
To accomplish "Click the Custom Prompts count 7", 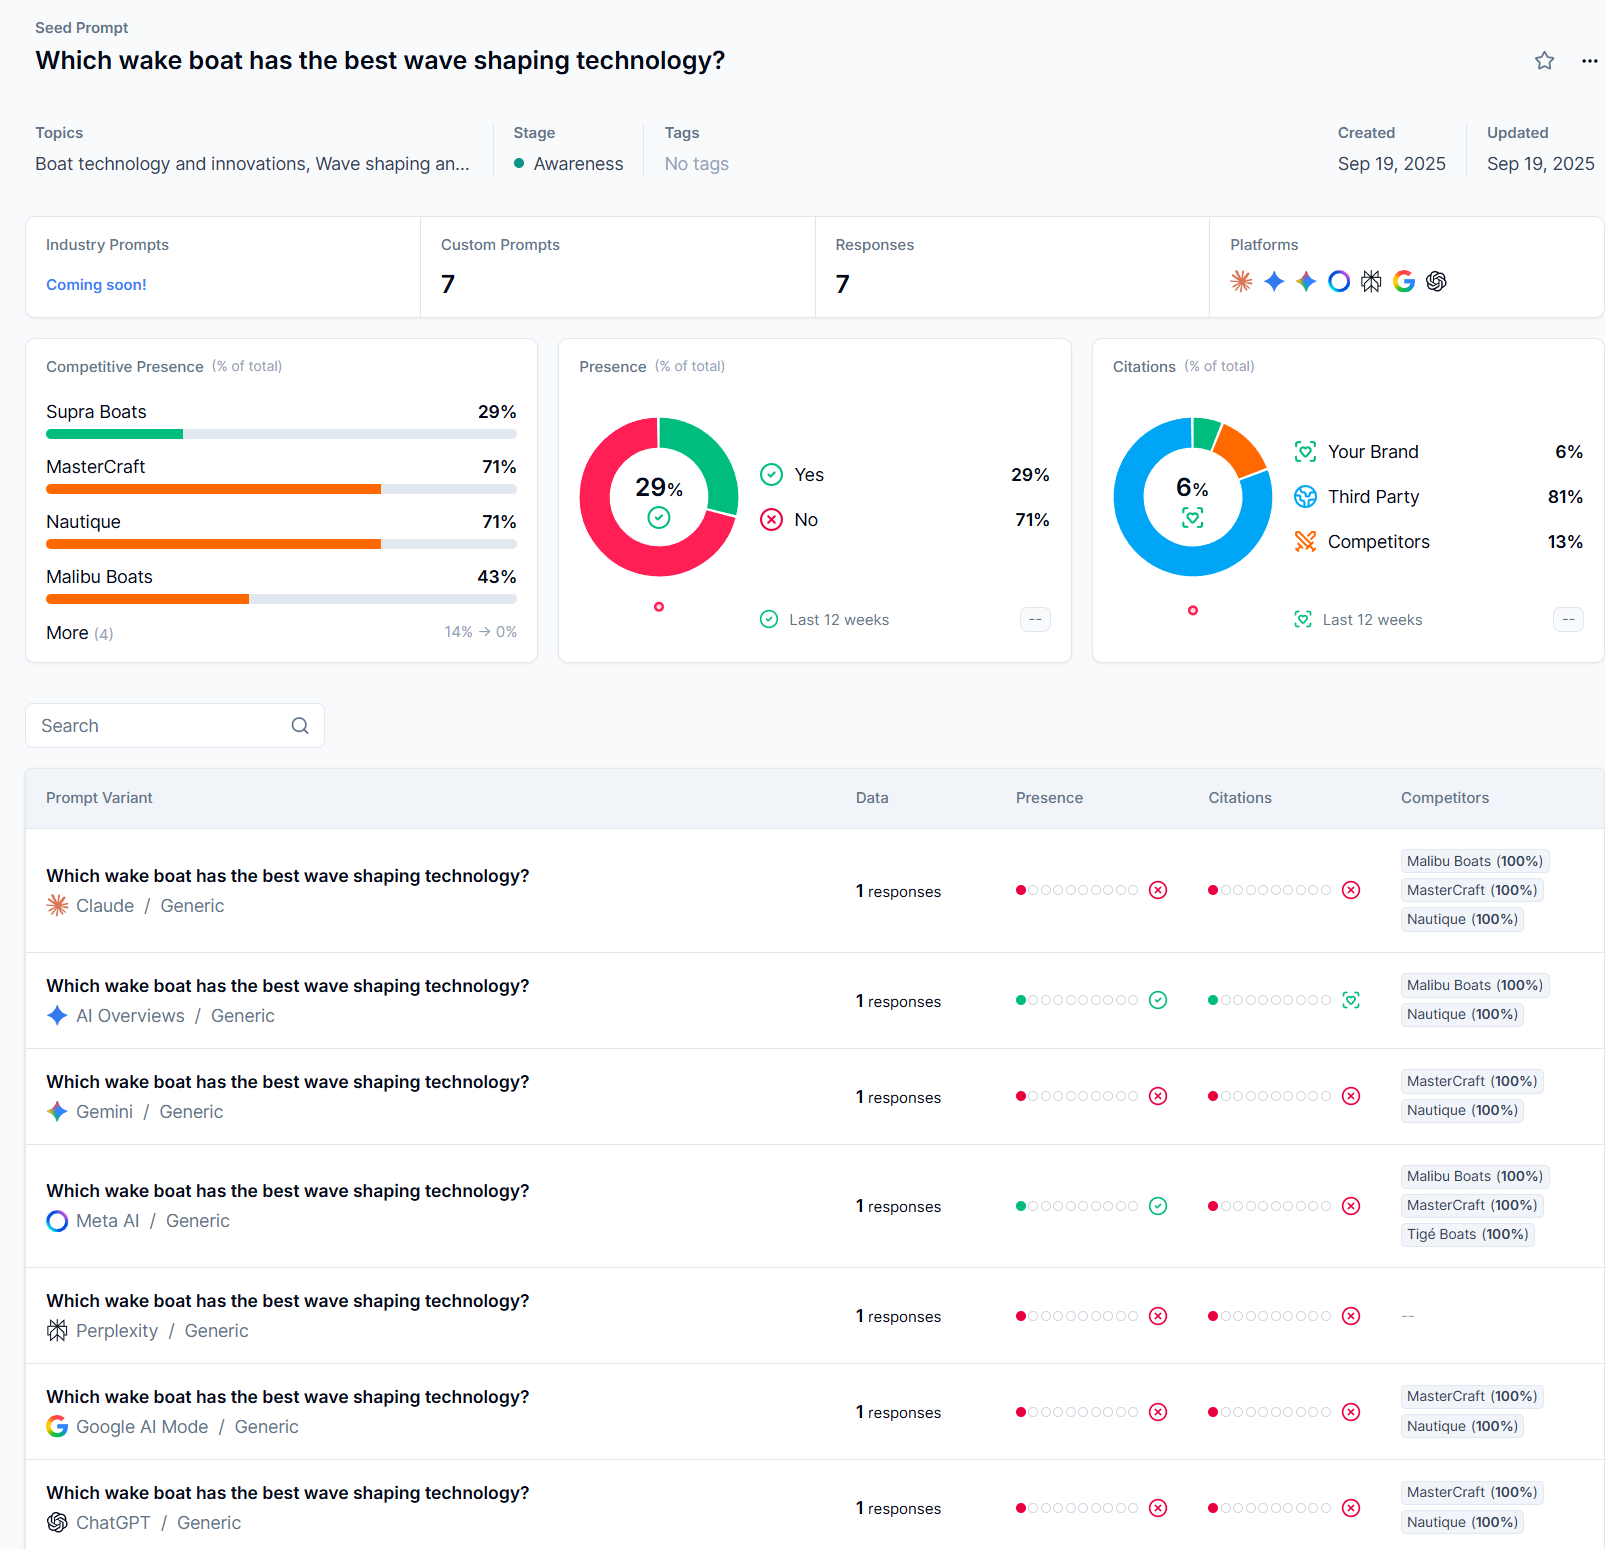I will pos(448,284).
